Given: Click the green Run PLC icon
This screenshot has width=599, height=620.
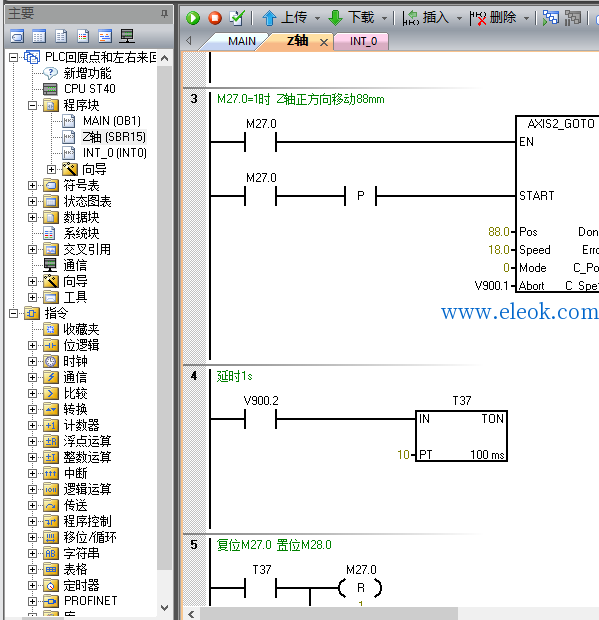Looking at the screenshot, I should 193,18.
